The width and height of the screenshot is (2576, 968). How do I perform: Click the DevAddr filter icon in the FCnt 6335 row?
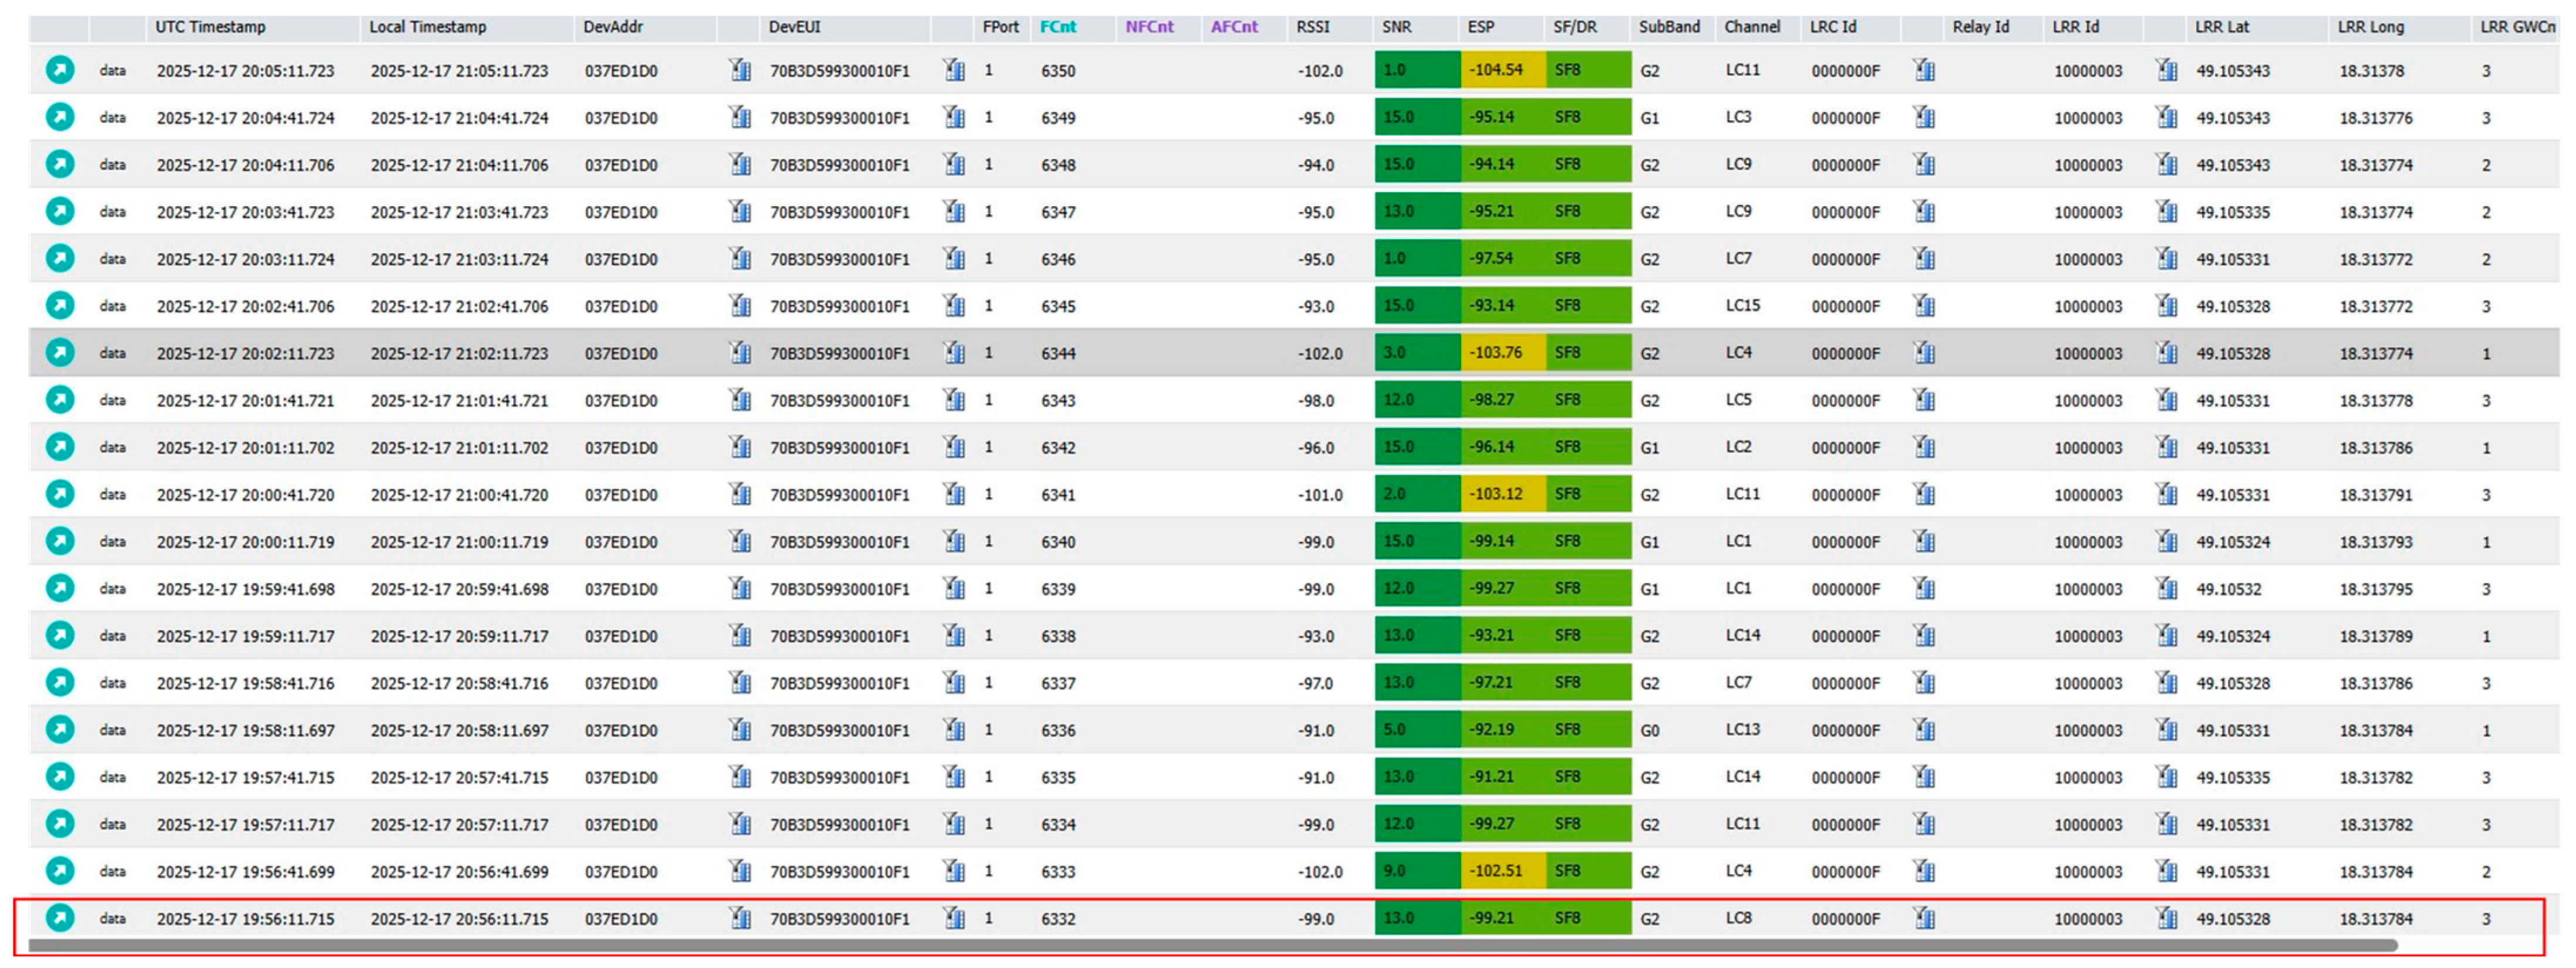coord(740,776)
